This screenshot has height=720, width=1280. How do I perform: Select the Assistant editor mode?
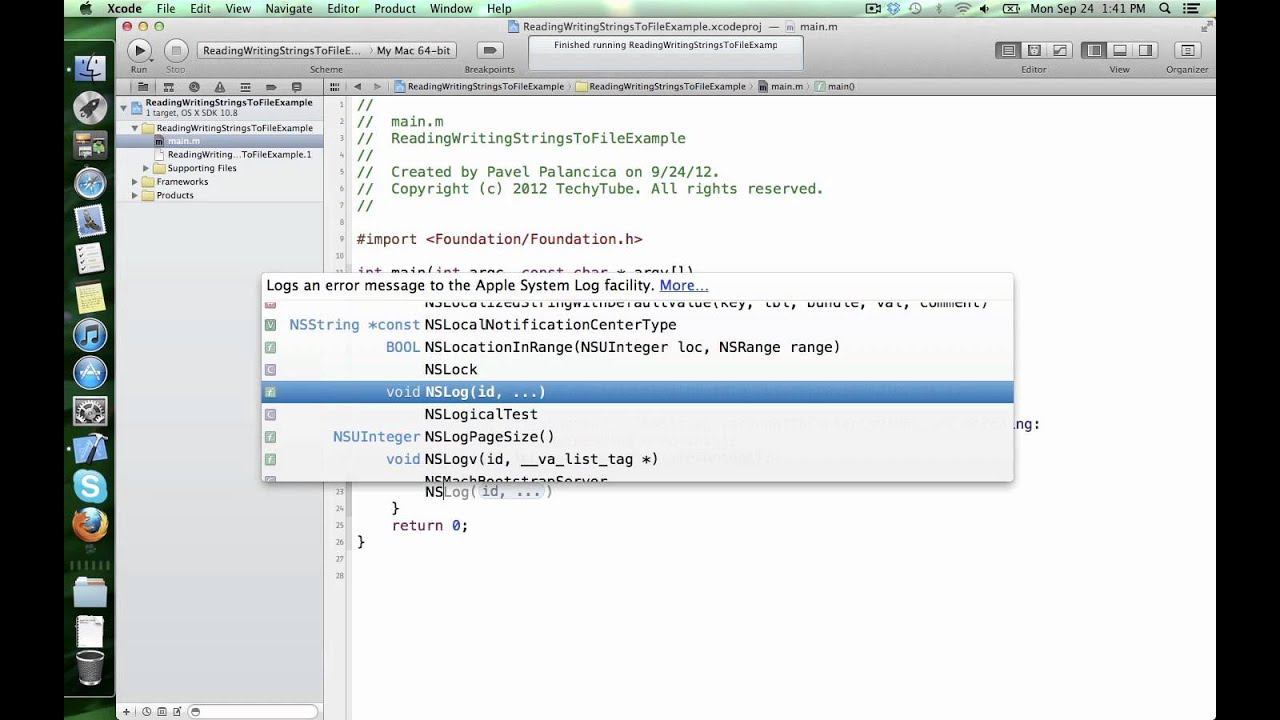[x=1034, y=50]
